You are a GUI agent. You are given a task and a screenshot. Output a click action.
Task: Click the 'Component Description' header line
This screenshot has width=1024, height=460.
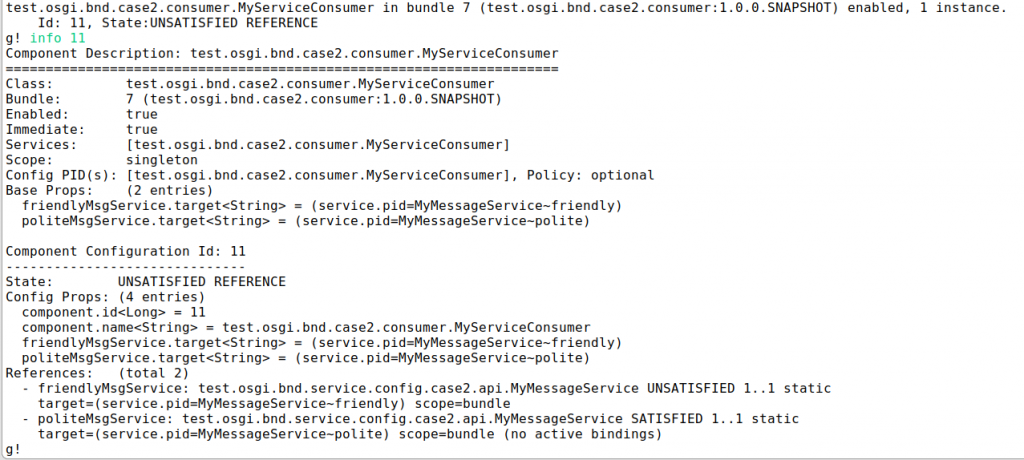click(x=282, y=53)
